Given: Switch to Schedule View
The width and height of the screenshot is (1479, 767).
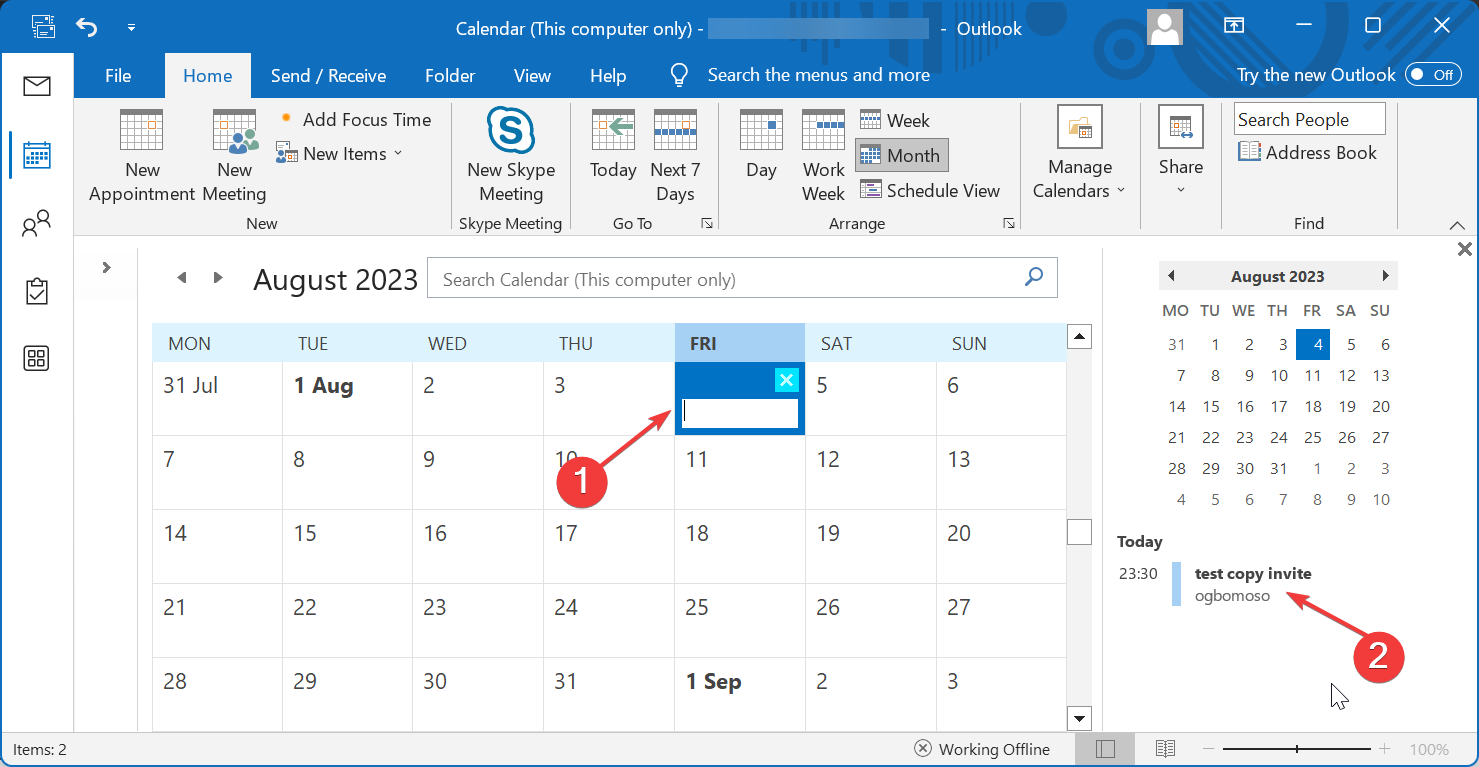Looking at the screenshot, I should pos(930,190).
